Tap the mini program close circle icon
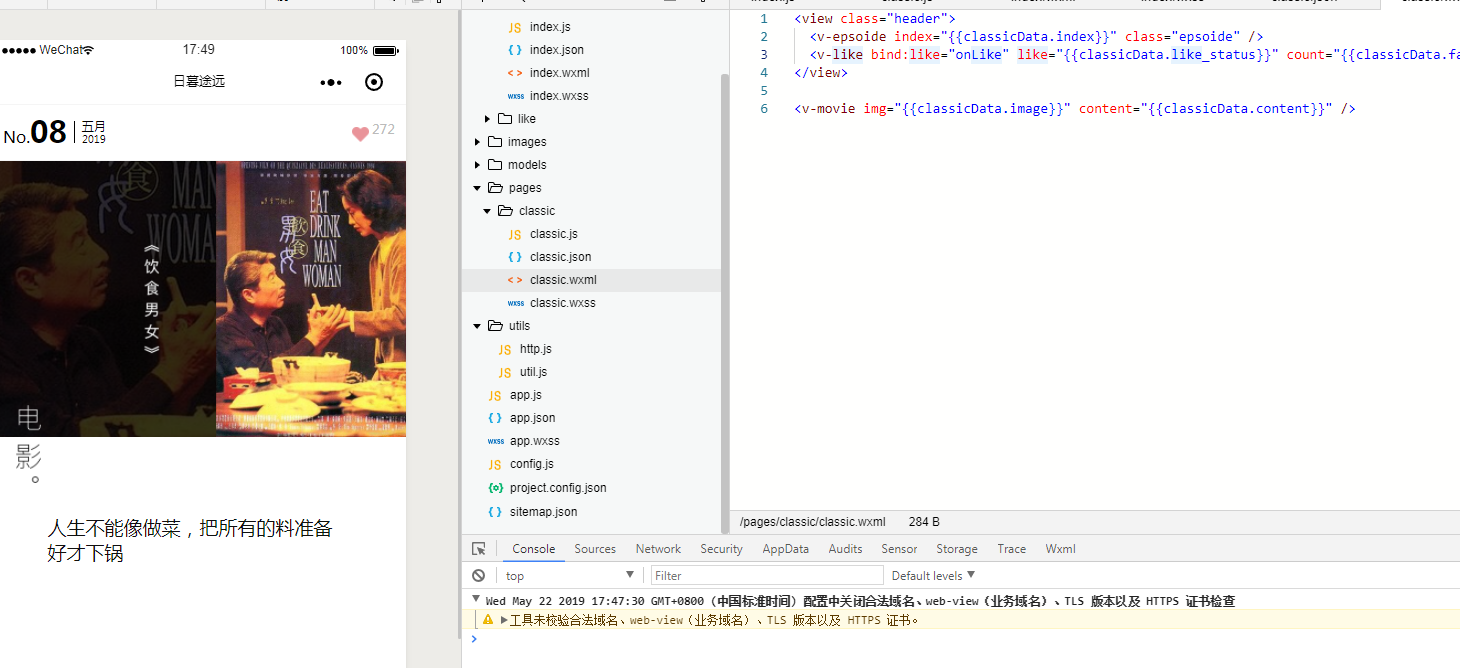The width and height of the screenshot is (1460, 668). point(374,82)
